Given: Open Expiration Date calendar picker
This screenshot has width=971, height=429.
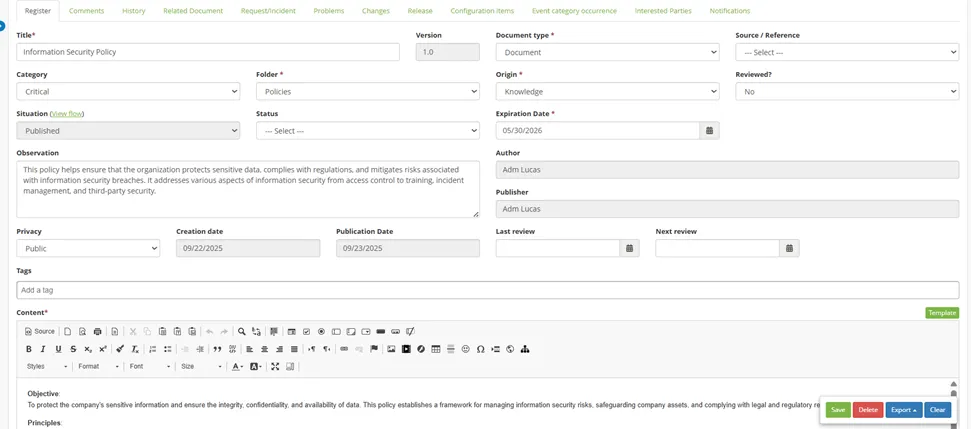Looking at the screenshot, I should pyautogui.click(x=710, y=131).
